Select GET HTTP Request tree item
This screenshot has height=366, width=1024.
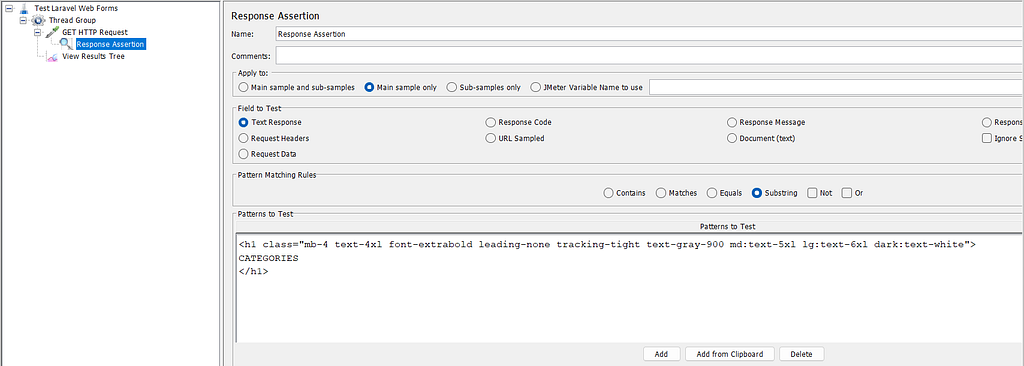(x=95, y=32)
